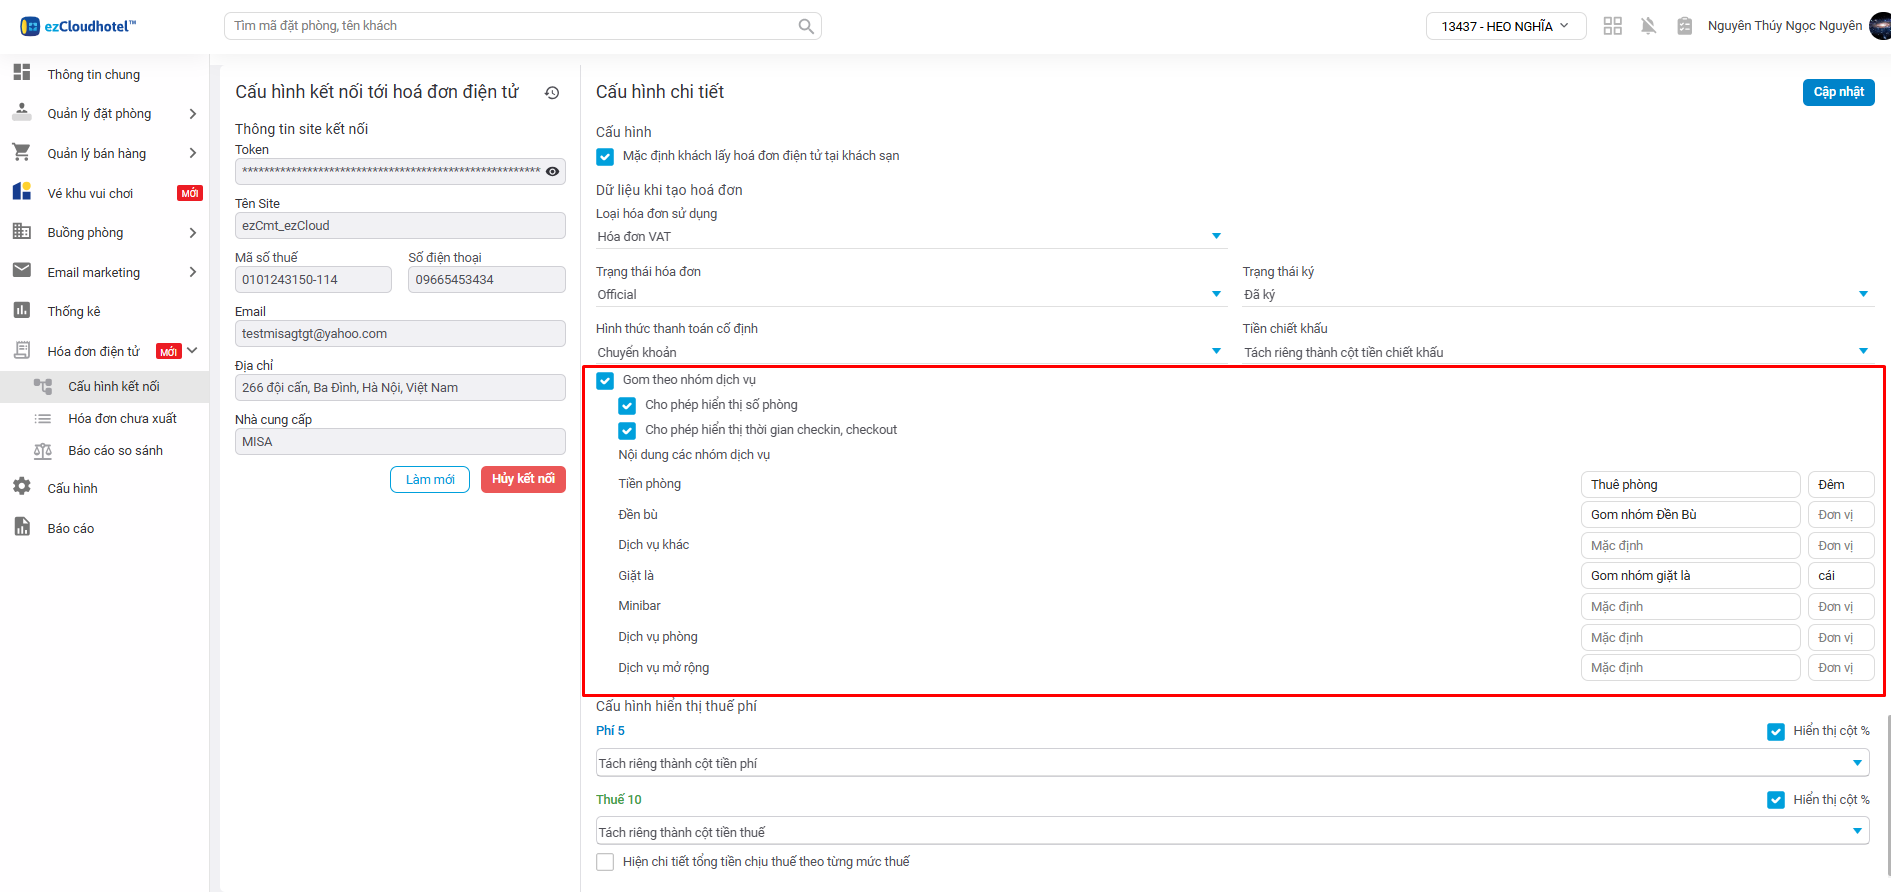This screenshot has width=1891, height=892.
Task: Open the Trạng thái ký dropdown
Action: click(1555, 295)
